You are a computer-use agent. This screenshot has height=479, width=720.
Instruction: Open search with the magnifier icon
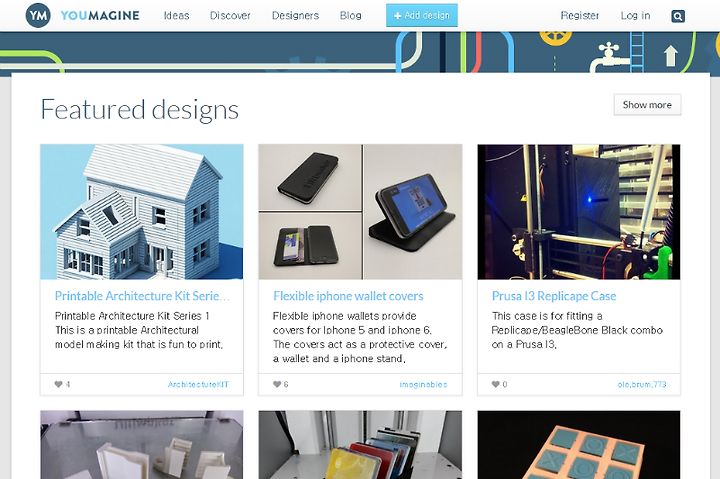coord(678,16)
